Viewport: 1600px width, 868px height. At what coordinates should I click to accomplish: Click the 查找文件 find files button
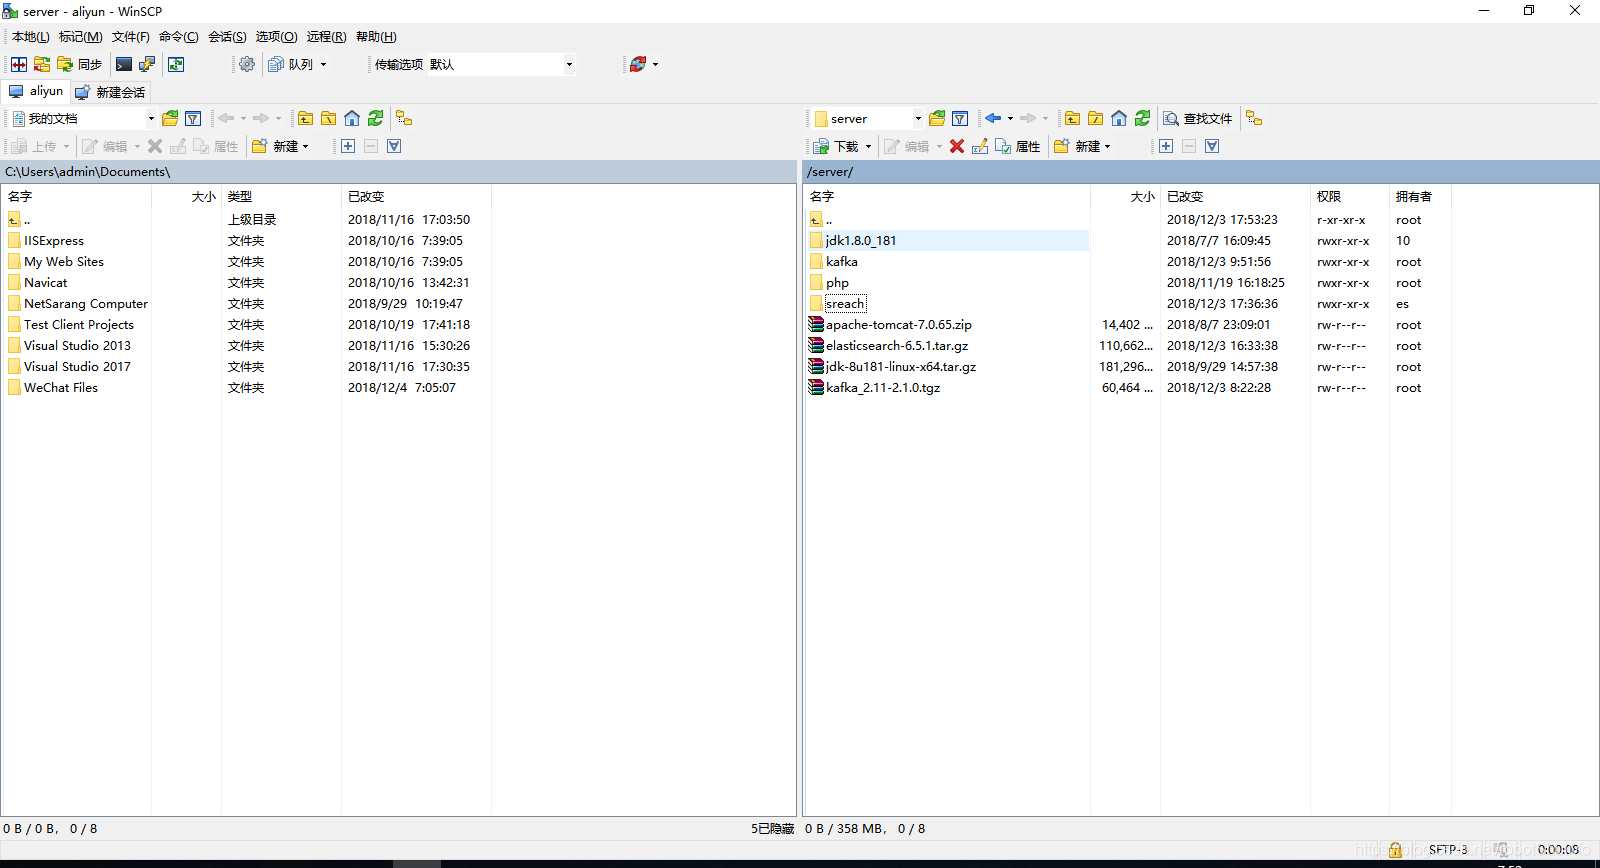tap(1198, 118)
